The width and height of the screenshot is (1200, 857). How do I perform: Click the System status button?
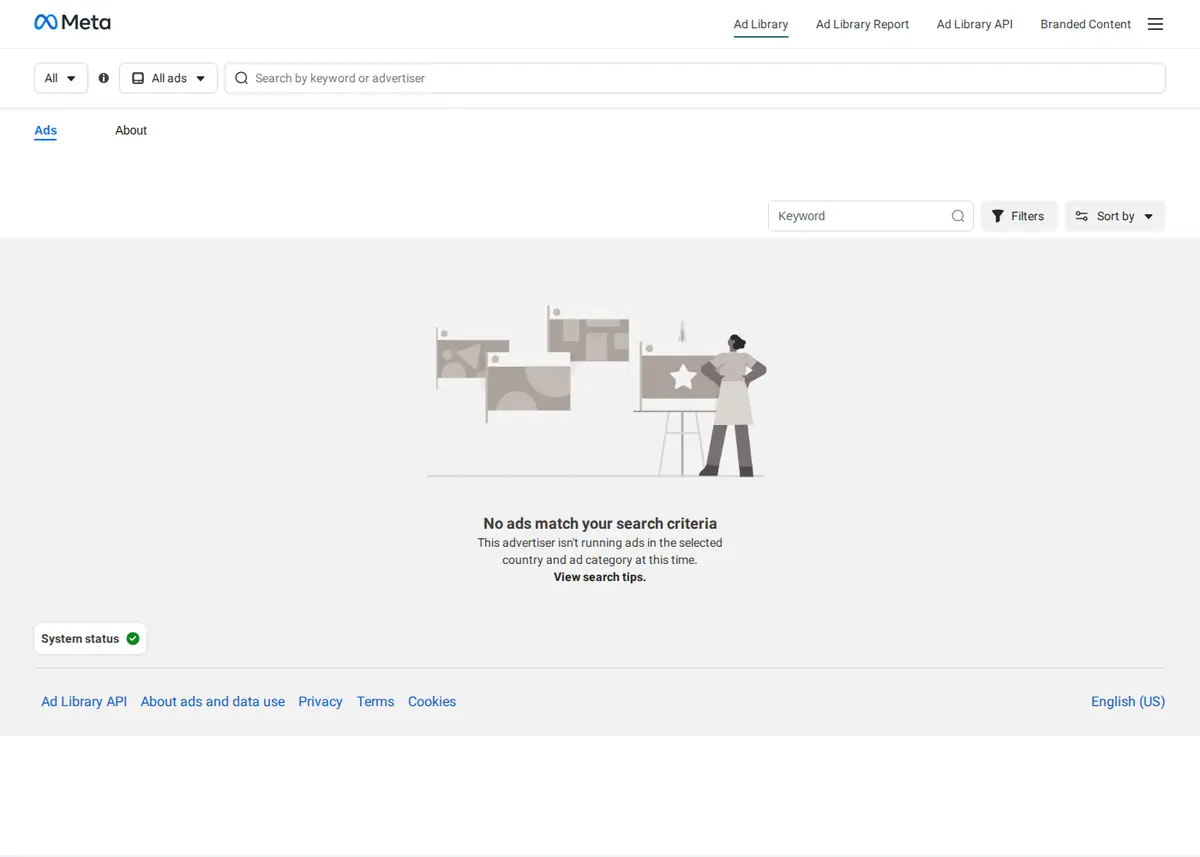coord(90,639)
